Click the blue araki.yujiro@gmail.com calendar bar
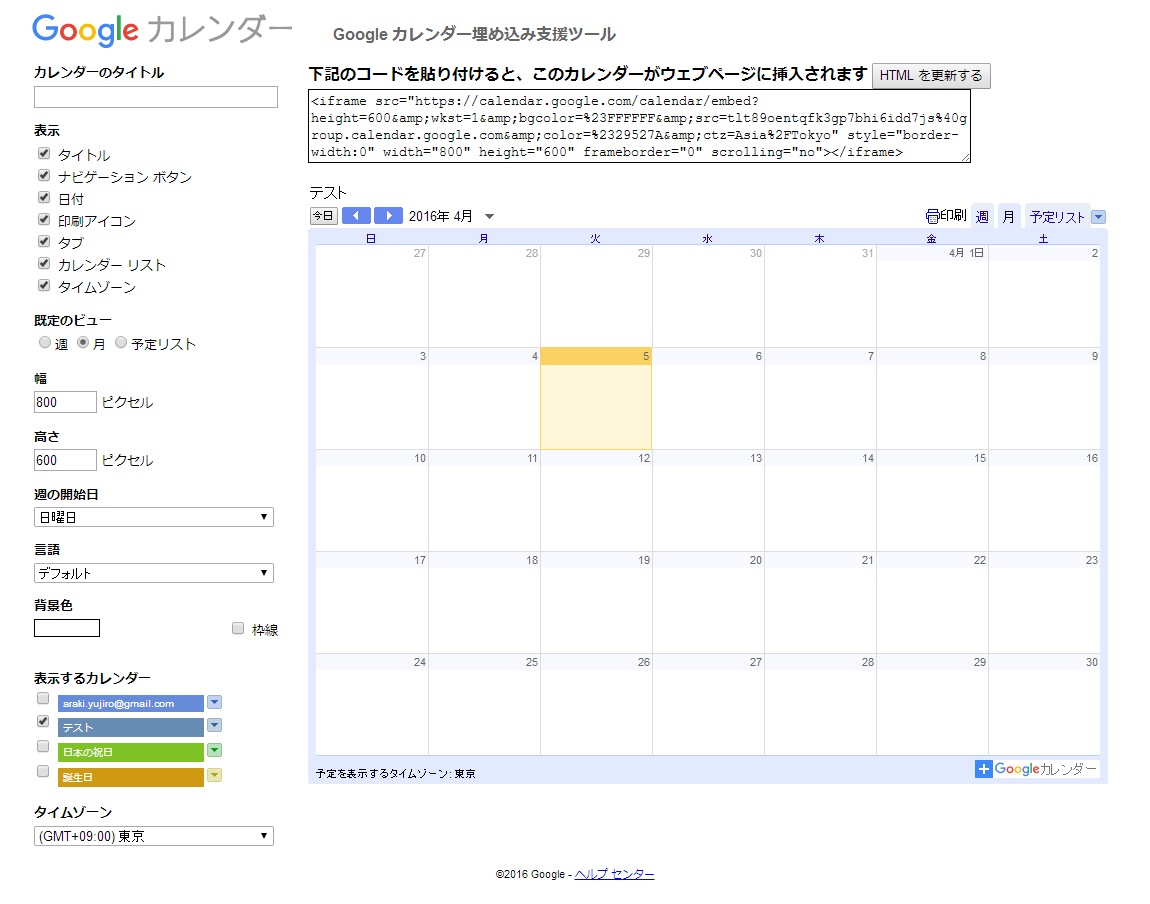Viewport: 1150px width, 904px height. click(x=131, y=703)
